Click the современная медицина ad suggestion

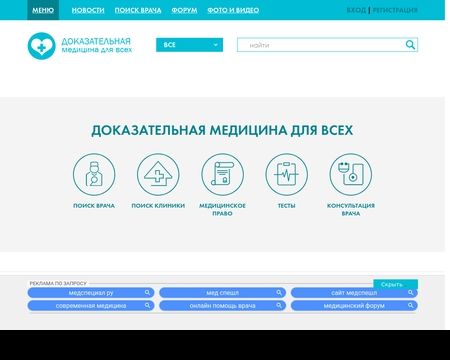click(91, 305)
